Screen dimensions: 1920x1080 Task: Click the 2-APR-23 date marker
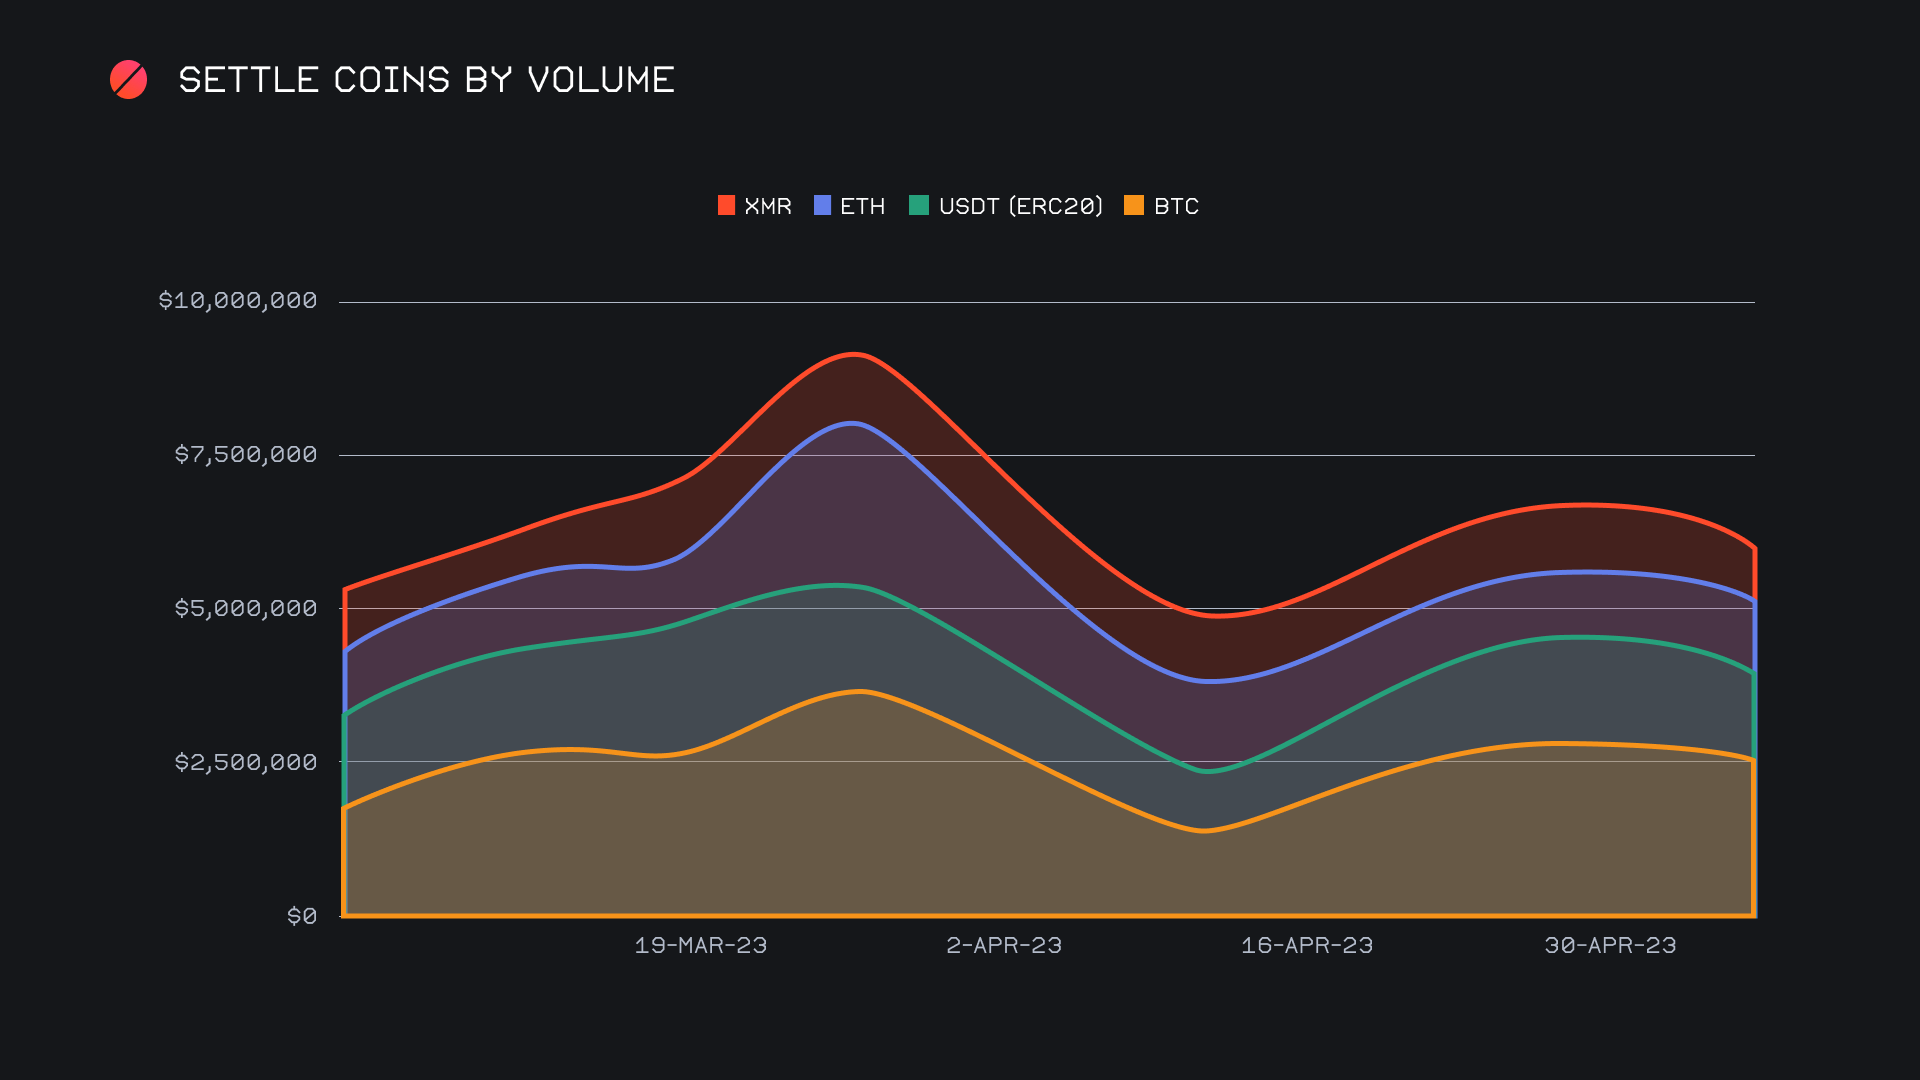tap(1004, 946)
